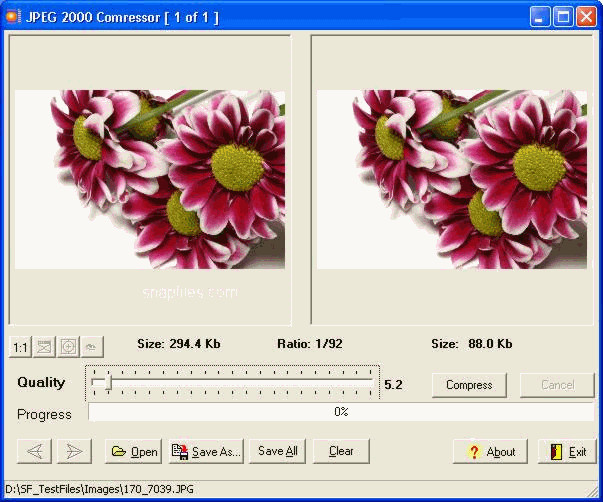Screen dimensions: 603x502
Task: Click the Save As... button
Action: point(206,451)
